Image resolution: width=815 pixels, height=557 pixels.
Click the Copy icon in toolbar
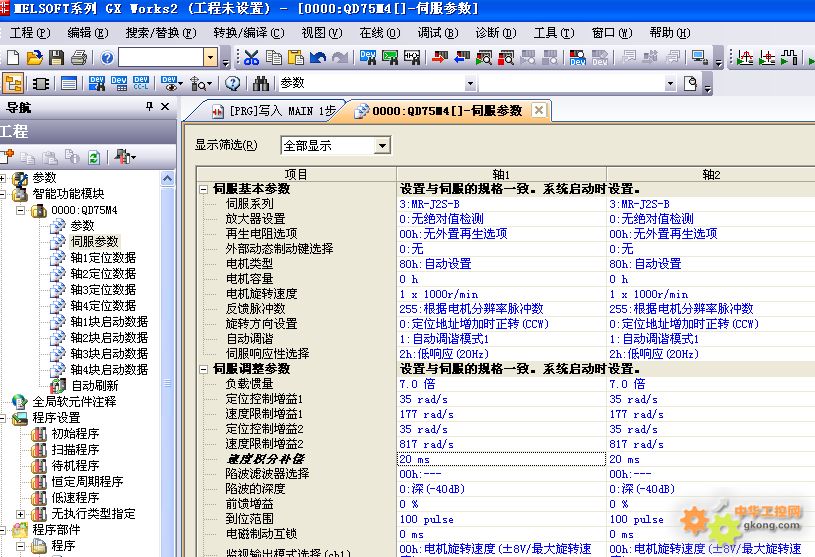coord(274,57)
